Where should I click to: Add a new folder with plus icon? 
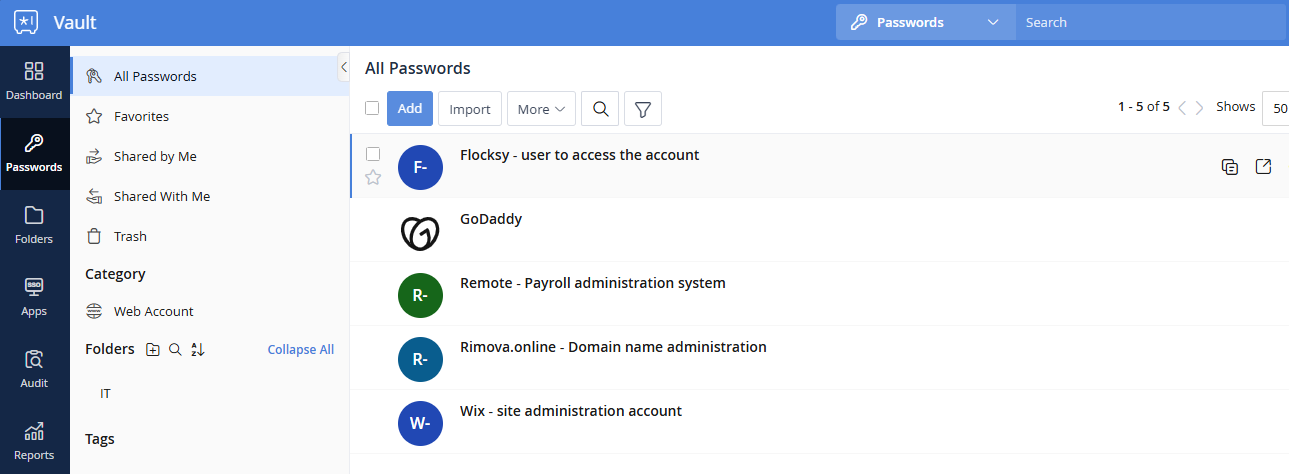[152, 349]
